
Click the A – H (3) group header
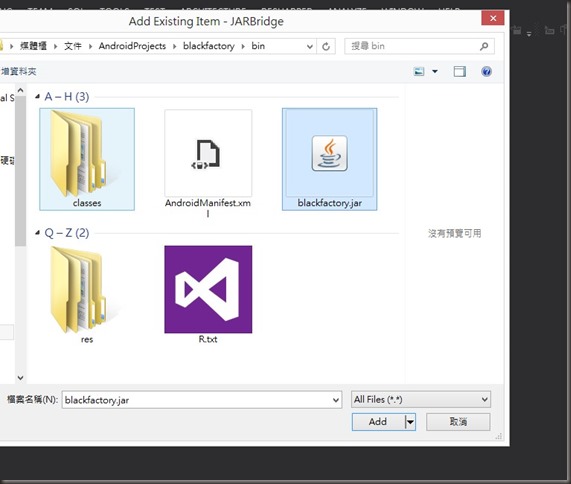pyautogui.click(x=67, y=97)
